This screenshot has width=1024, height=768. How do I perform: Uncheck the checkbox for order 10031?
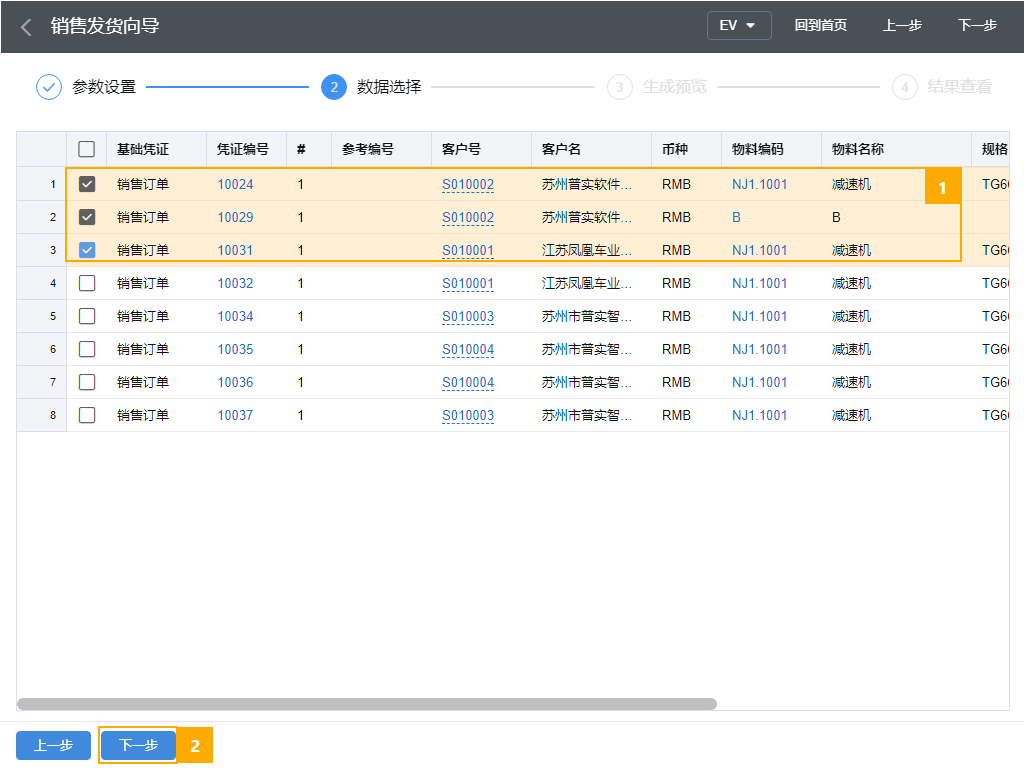(x=87, y=250)
